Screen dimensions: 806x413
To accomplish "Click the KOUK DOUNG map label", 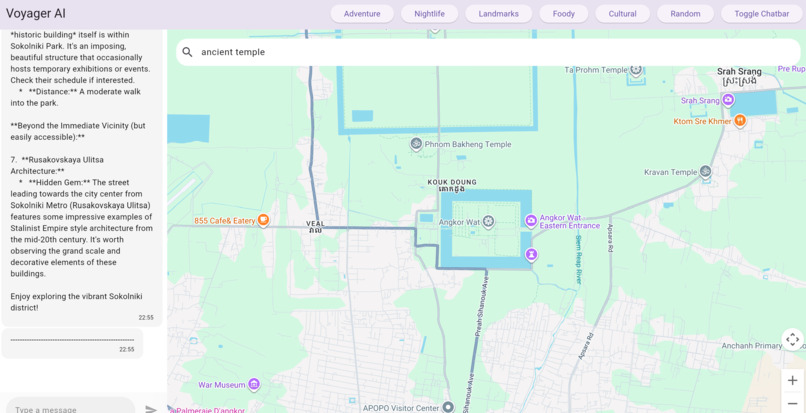I will pos(452,185).
